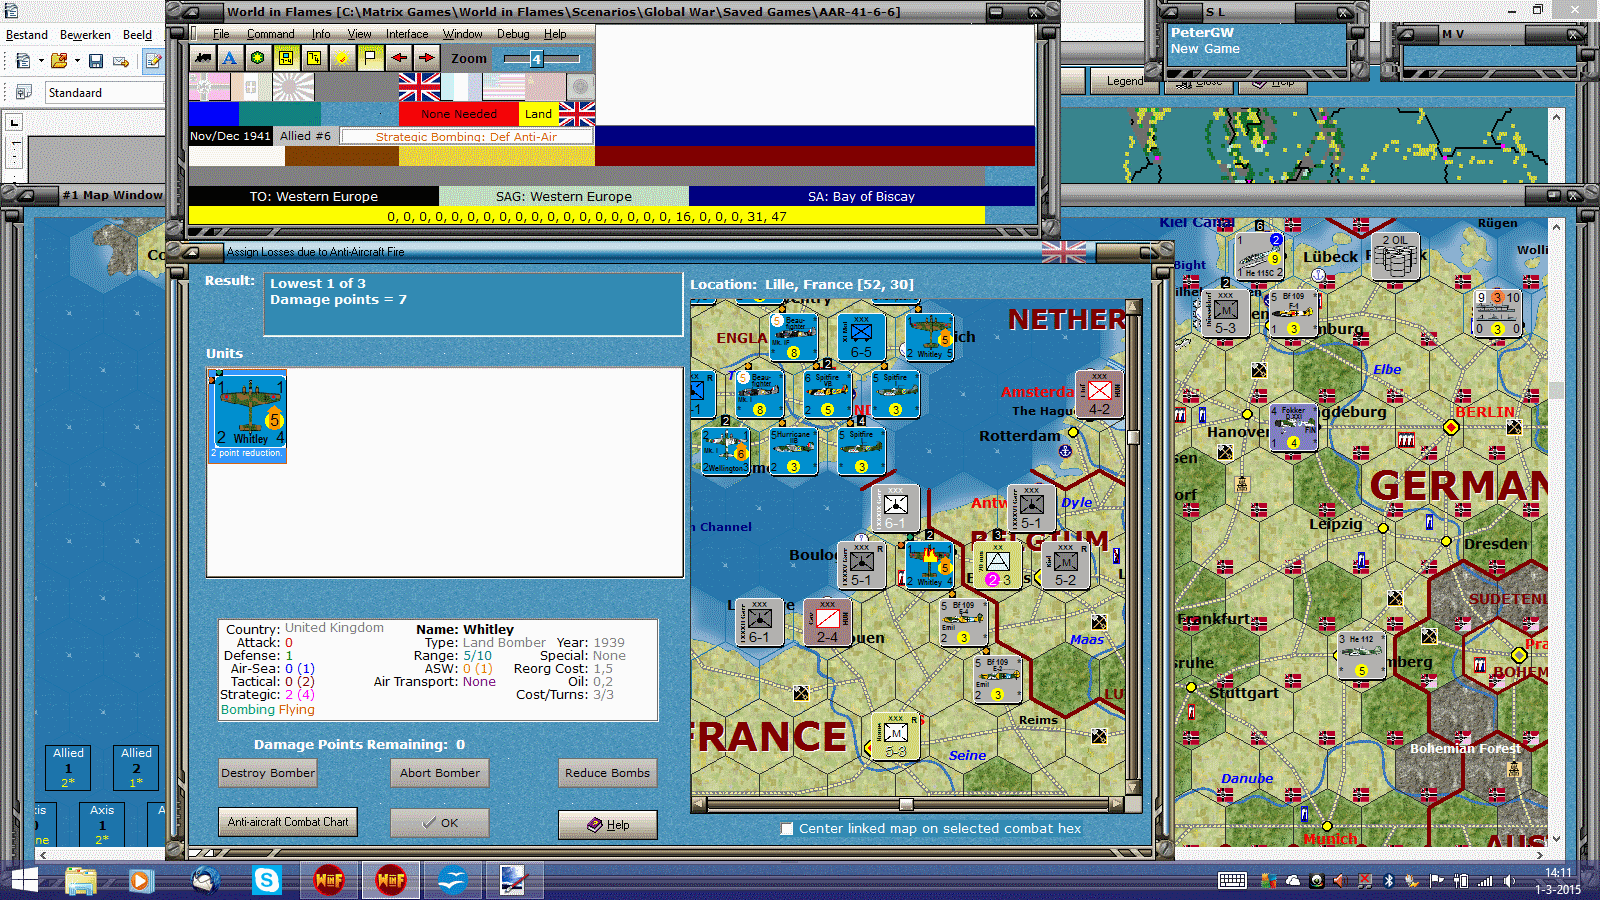Screen dimensions: 1600x900
Task: Click the green hexagon toolbar icon
Action: (x=258, y=58)
